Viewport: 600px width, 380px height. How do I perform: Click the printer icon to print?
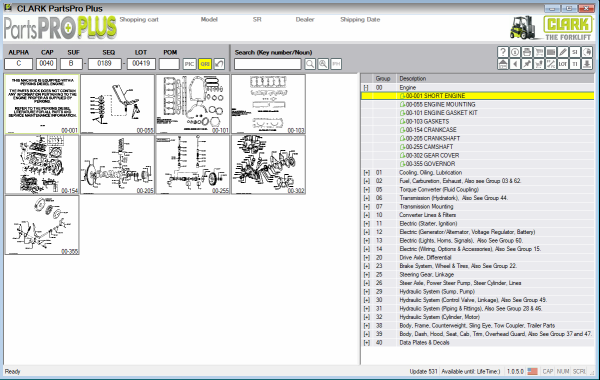click(527, 52)
